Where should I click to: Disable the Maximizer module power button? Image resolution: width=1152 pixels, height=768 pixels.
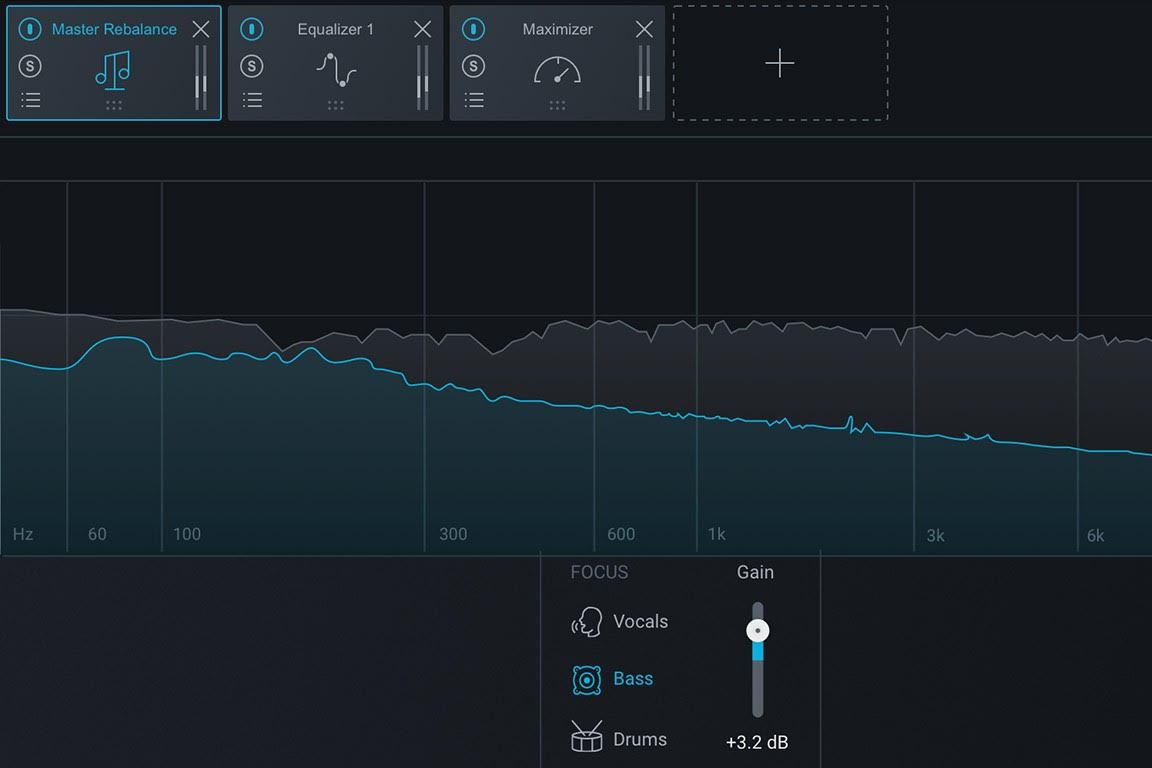tap(474, 29)
